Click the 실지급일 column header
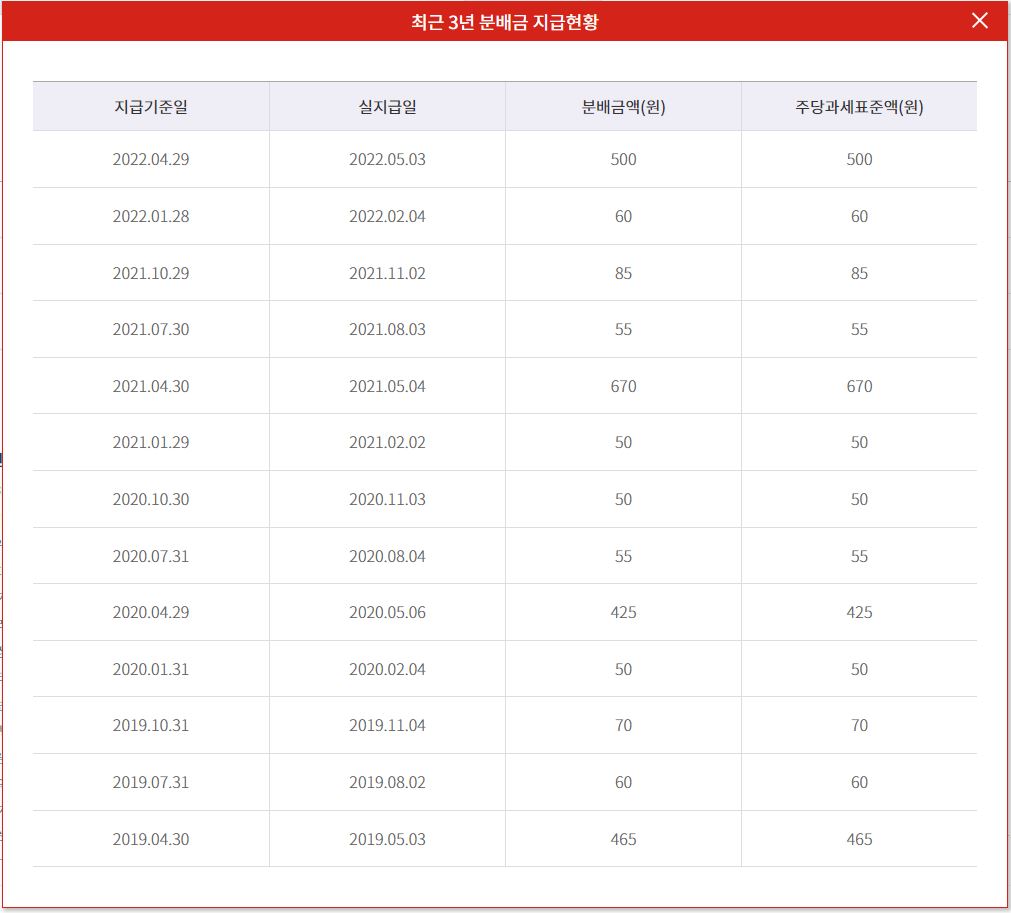 [388, 106]
